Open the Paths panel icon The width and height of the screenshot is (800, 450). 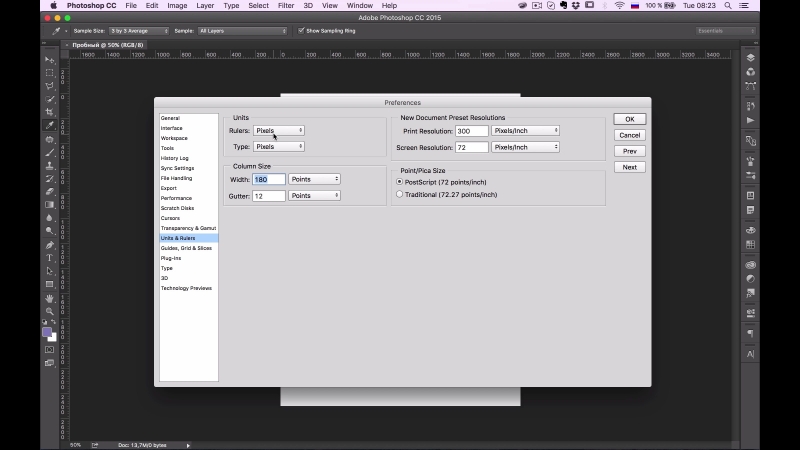click(751, 86)
